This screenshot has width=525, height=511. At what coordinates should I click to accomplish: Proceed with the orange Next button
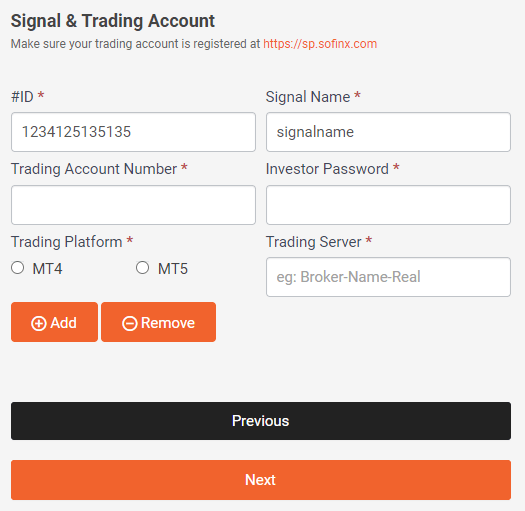tap(261, 480)
